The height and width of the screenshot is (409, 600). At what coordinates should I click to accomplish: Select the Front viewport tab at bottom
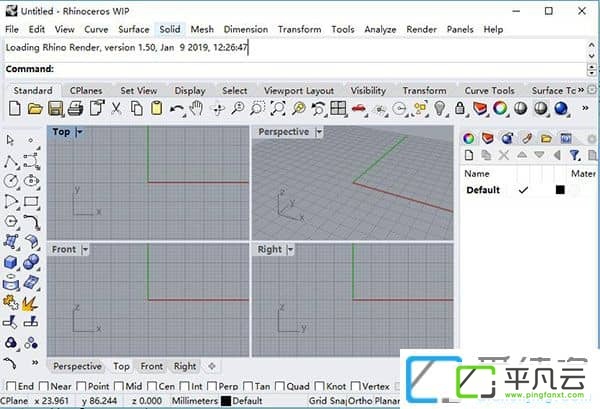coord(152,366)
